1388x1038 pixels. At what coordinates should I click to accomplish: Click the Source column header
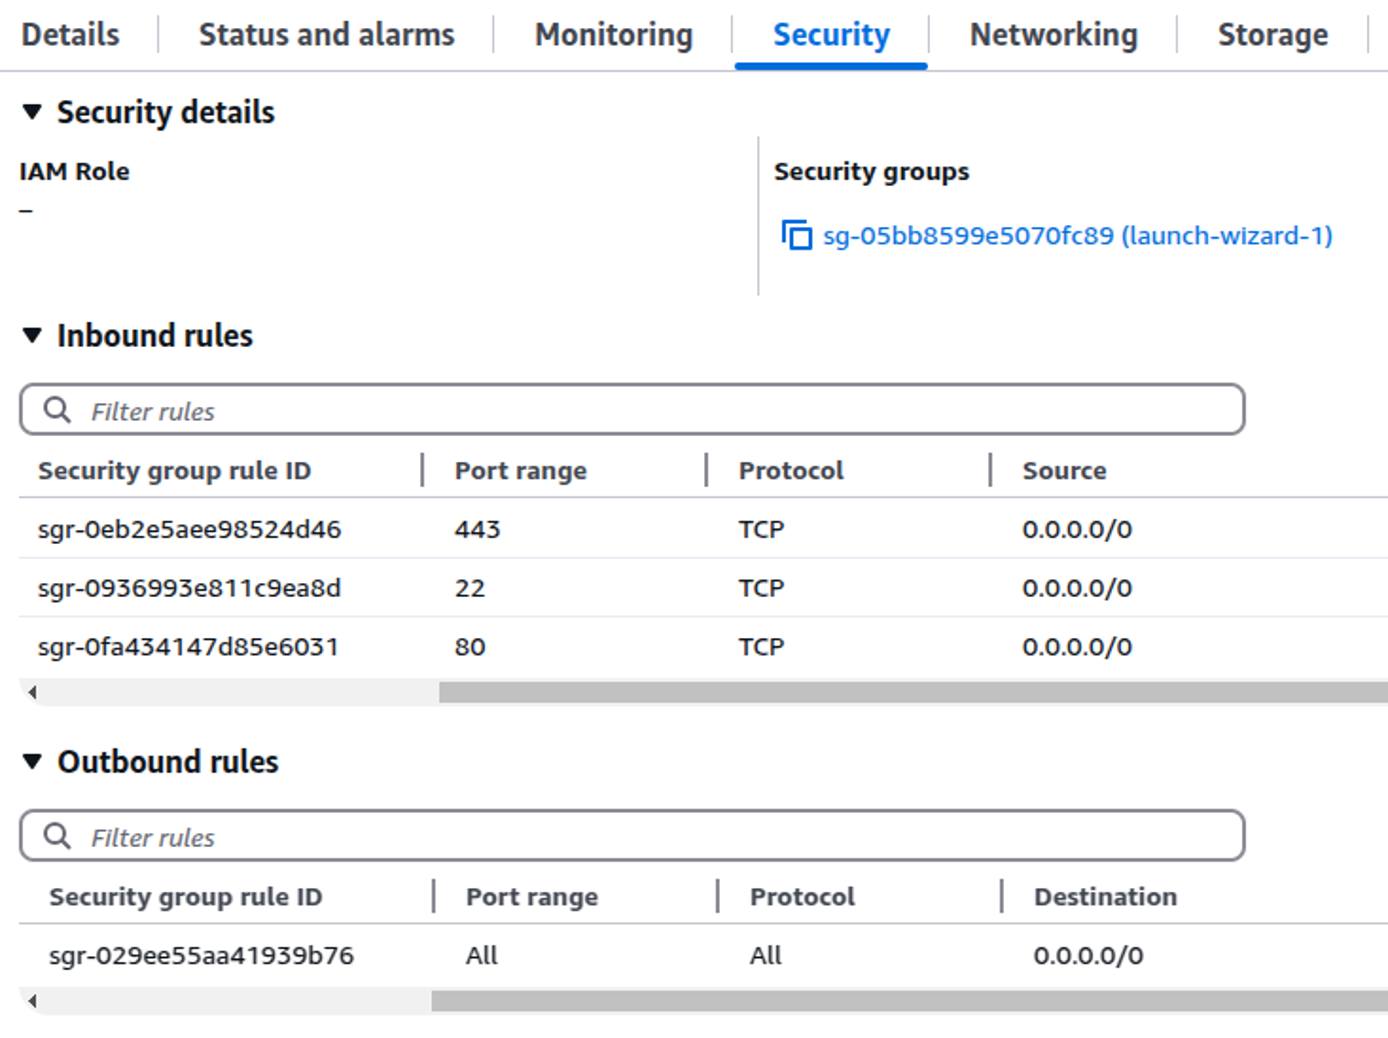click(x=1064, y=470)
